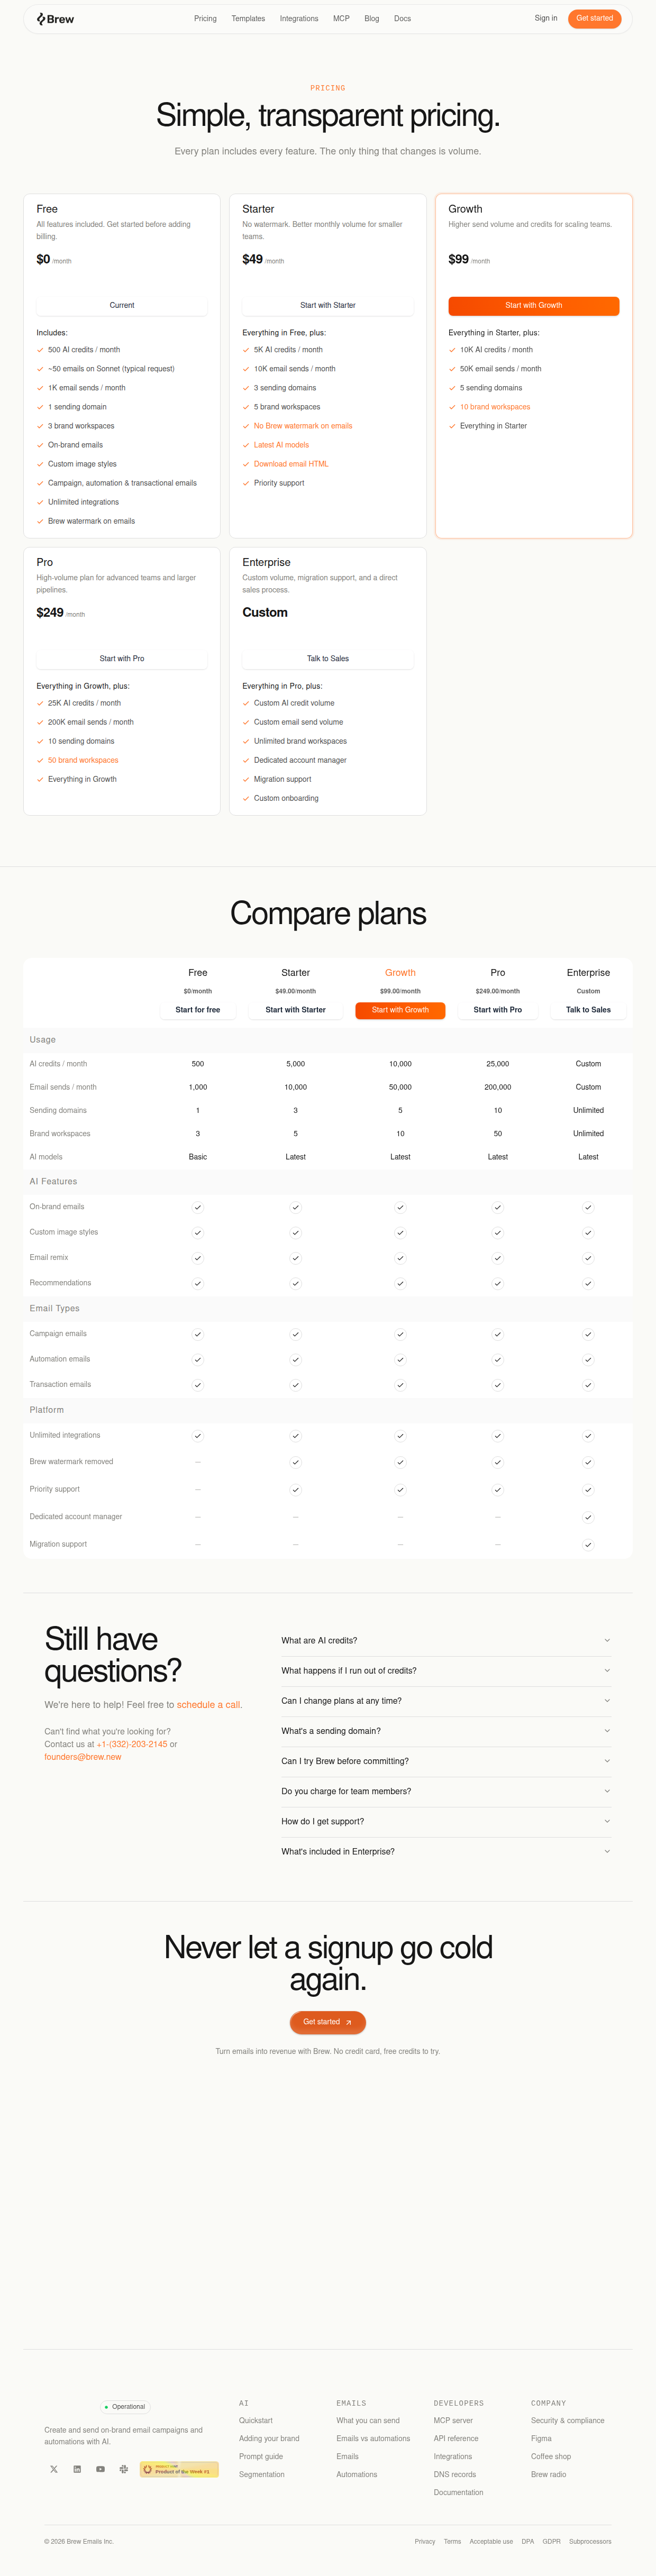Click the arrow icon on the bottom Get started button
Image resolution: width=656 pixels, height=2576 pixels.
pos(348,2022)
